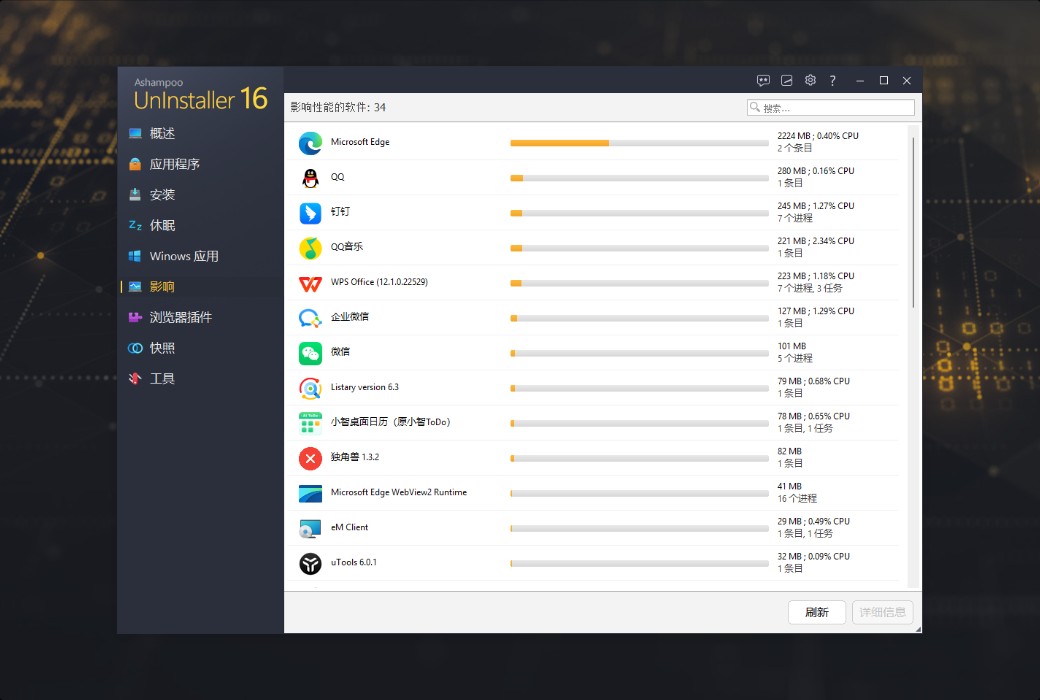Screen dimensions: 1040x700
Task: Select the 微信 green app icon
Action: click(x=310, y=354)
